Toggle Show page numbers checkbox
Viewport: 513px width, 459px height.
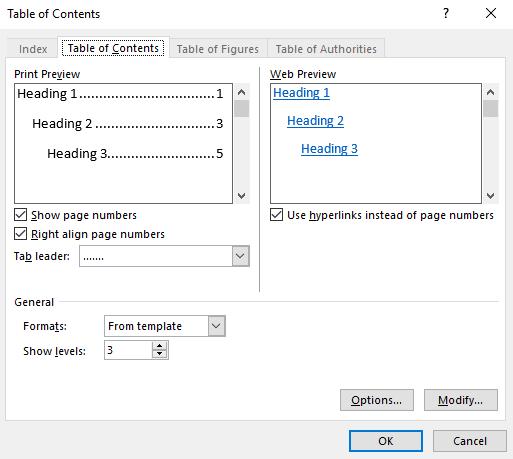(x=20, y=215)
